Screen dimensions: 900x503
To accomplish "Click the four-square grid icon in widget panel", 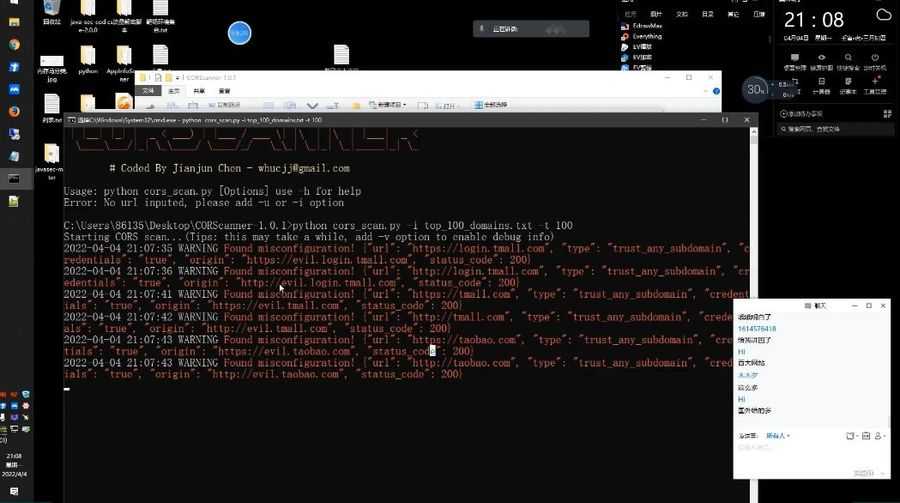I will pyautogui.click(x=887, y=114).
